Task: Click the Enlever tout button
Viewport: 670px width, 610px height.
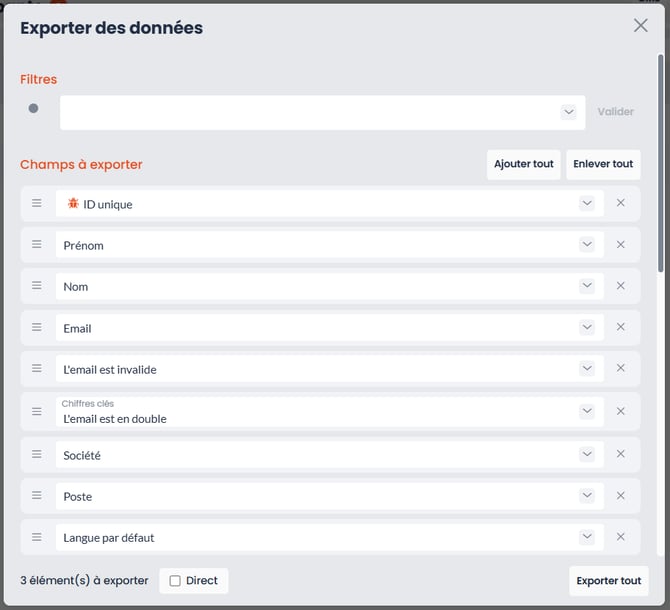Action: [603, 164]
